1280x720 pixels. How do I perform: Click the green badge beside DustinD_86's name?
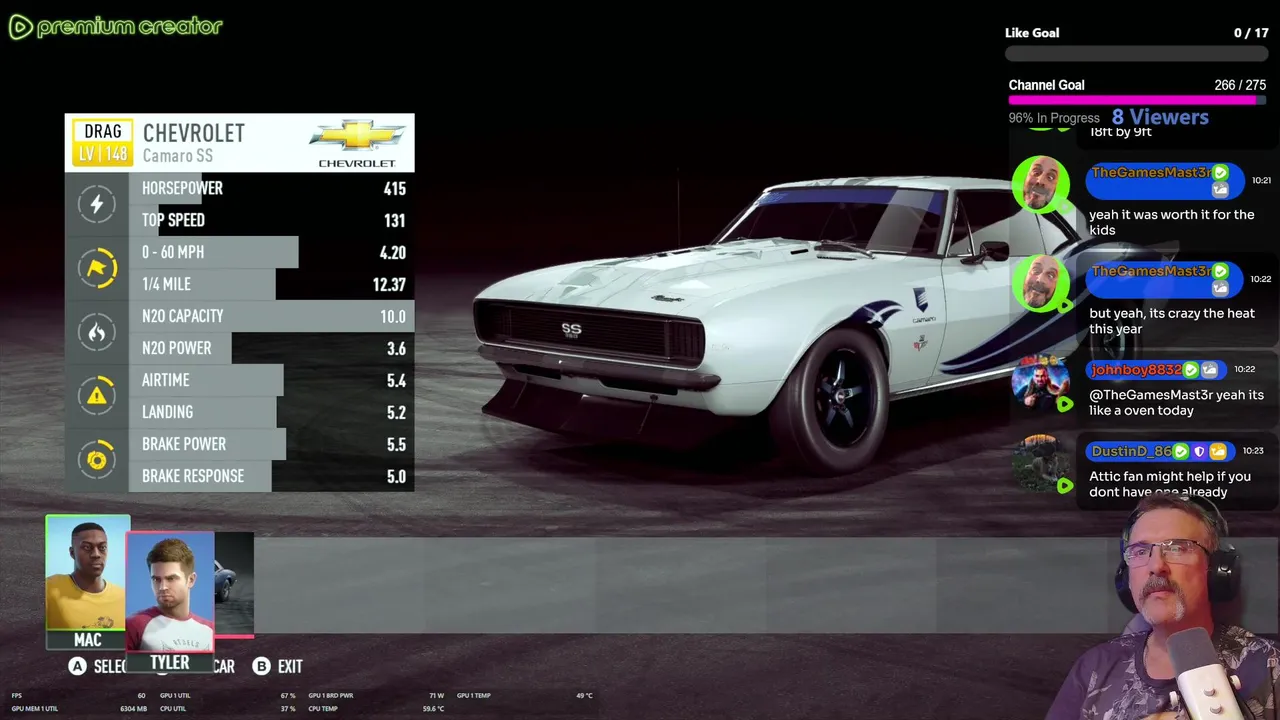coord(1181,452)
